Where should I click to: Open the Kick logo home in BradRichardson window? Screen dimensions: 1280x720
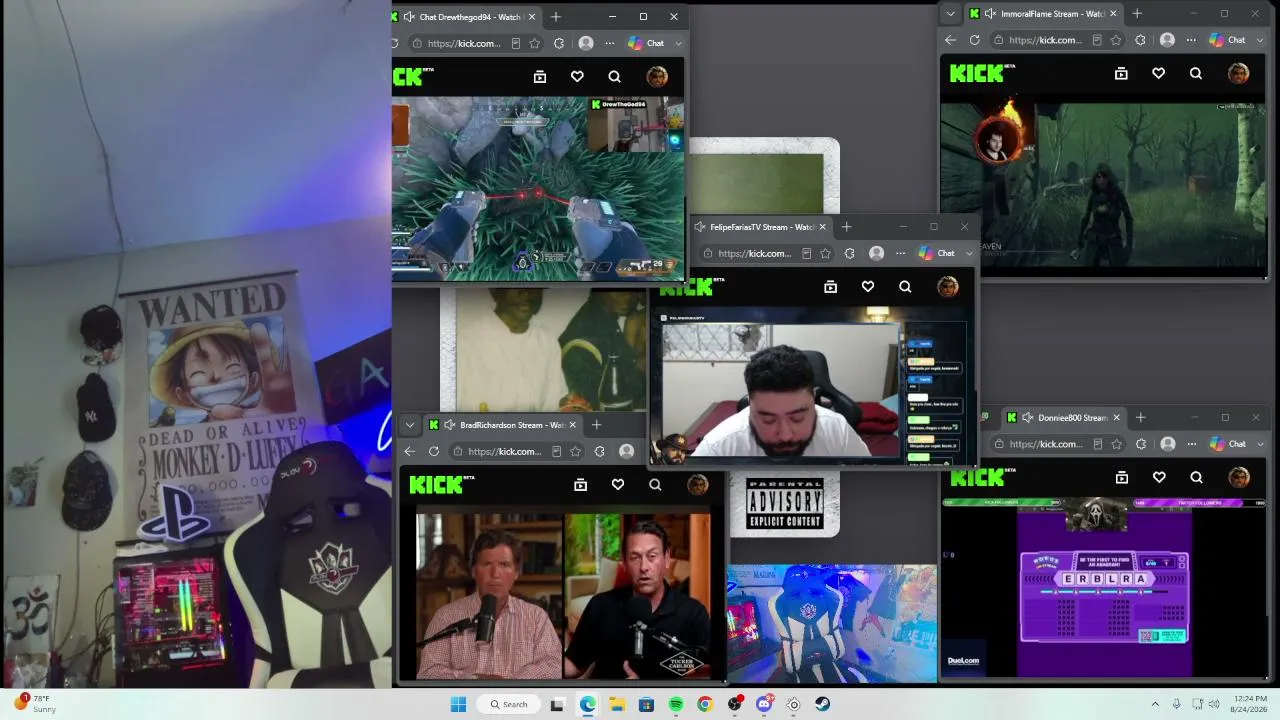pyautogui.click(x=441, y=485)
